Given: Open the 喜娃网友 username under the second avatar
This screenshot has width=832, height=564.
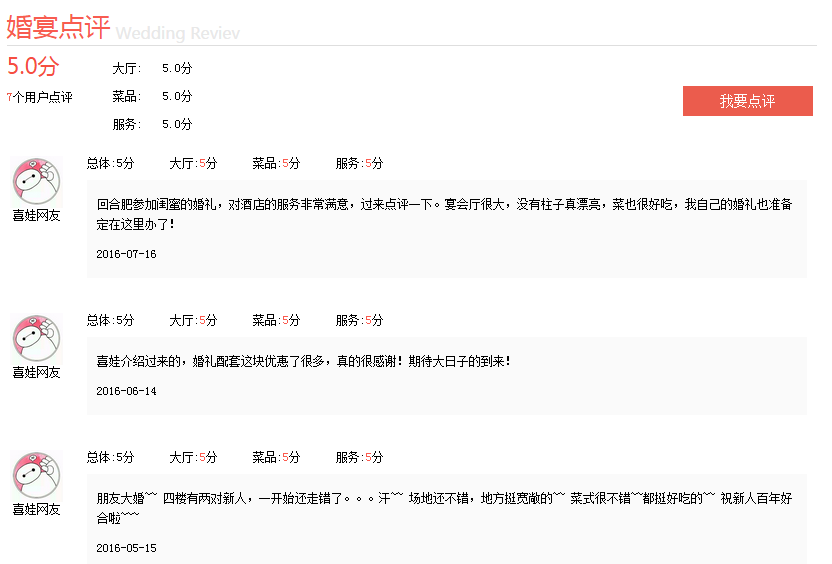Looking at the screenshot, I should click(36, 372).
